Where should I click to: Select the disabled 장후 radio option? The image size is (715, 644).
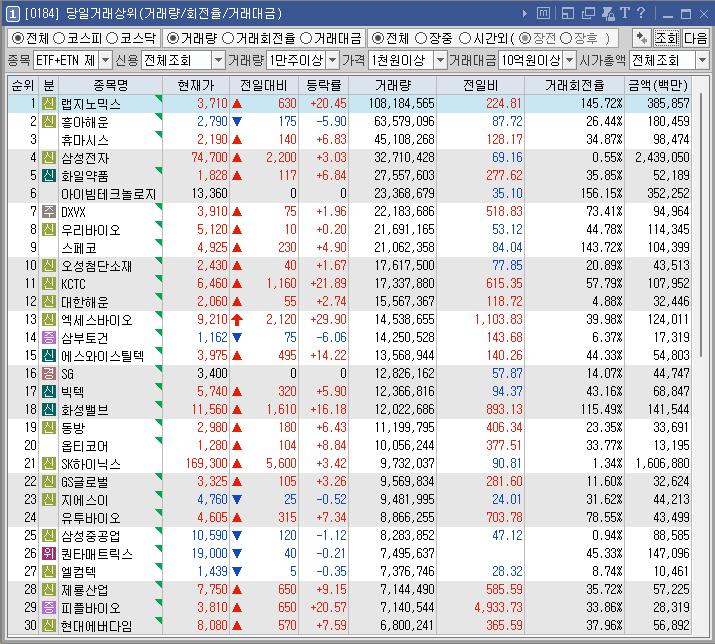point(566,38)
